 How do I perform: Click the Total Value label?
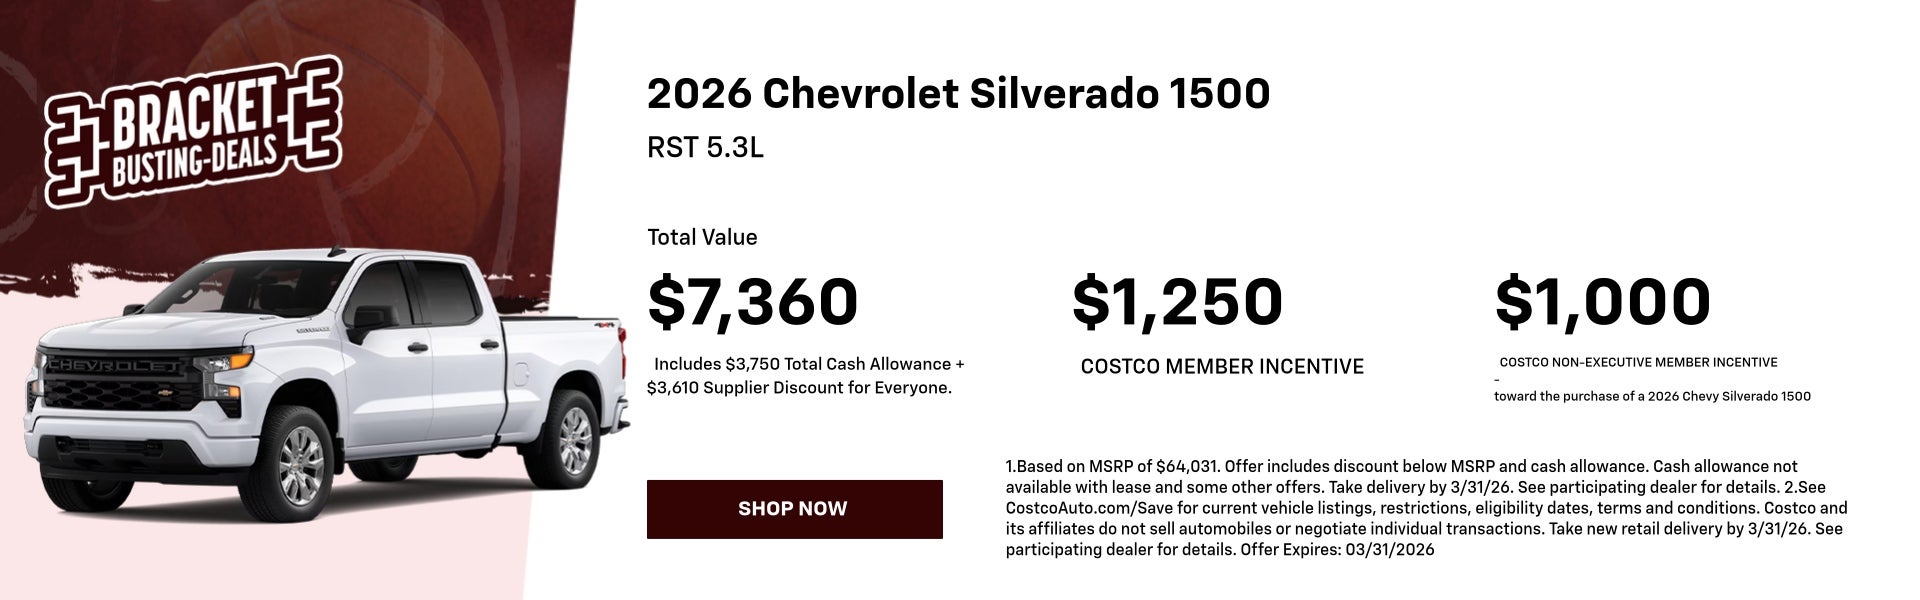702,237
